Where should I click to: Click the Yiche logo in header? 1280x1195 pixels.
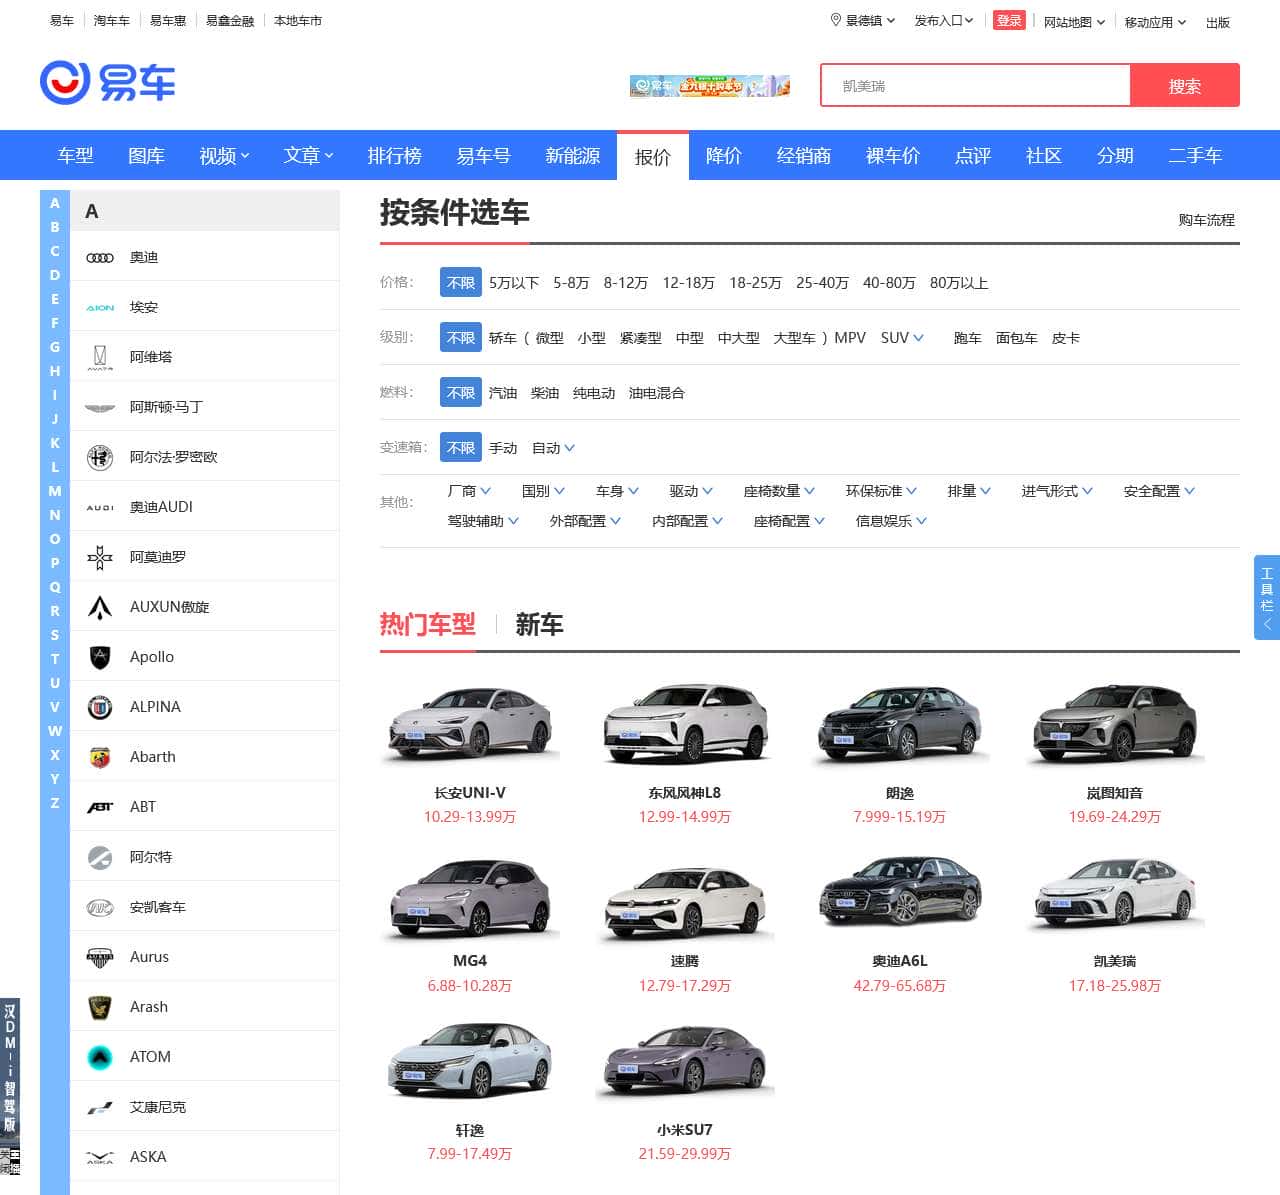tap(108, 83)
